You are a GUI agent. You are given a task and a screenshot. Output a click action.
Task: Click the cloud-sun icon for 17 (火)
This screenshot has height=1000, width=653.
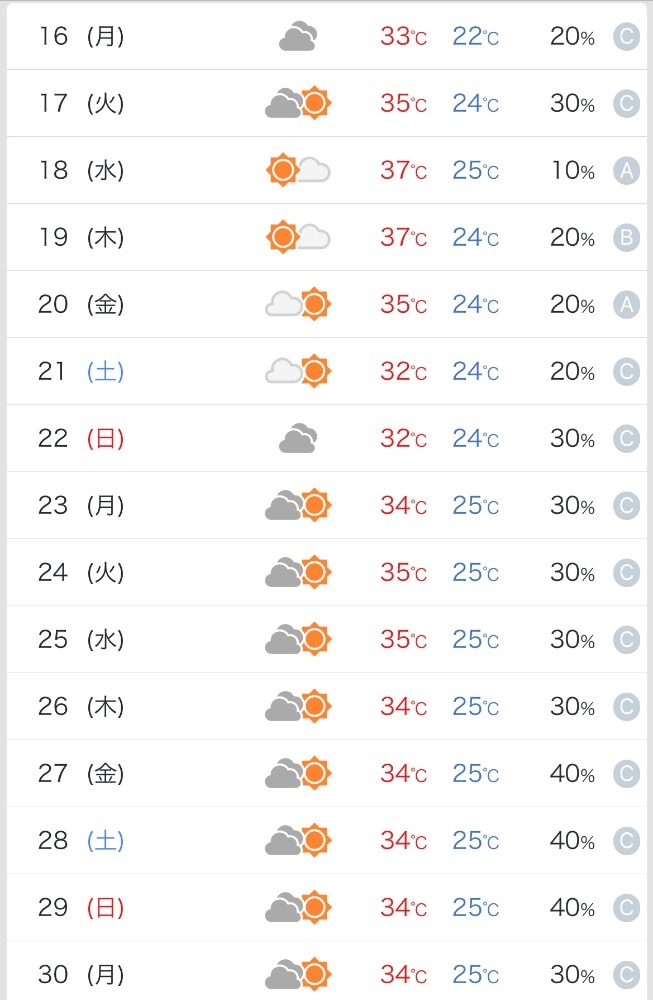pos(298,103)
